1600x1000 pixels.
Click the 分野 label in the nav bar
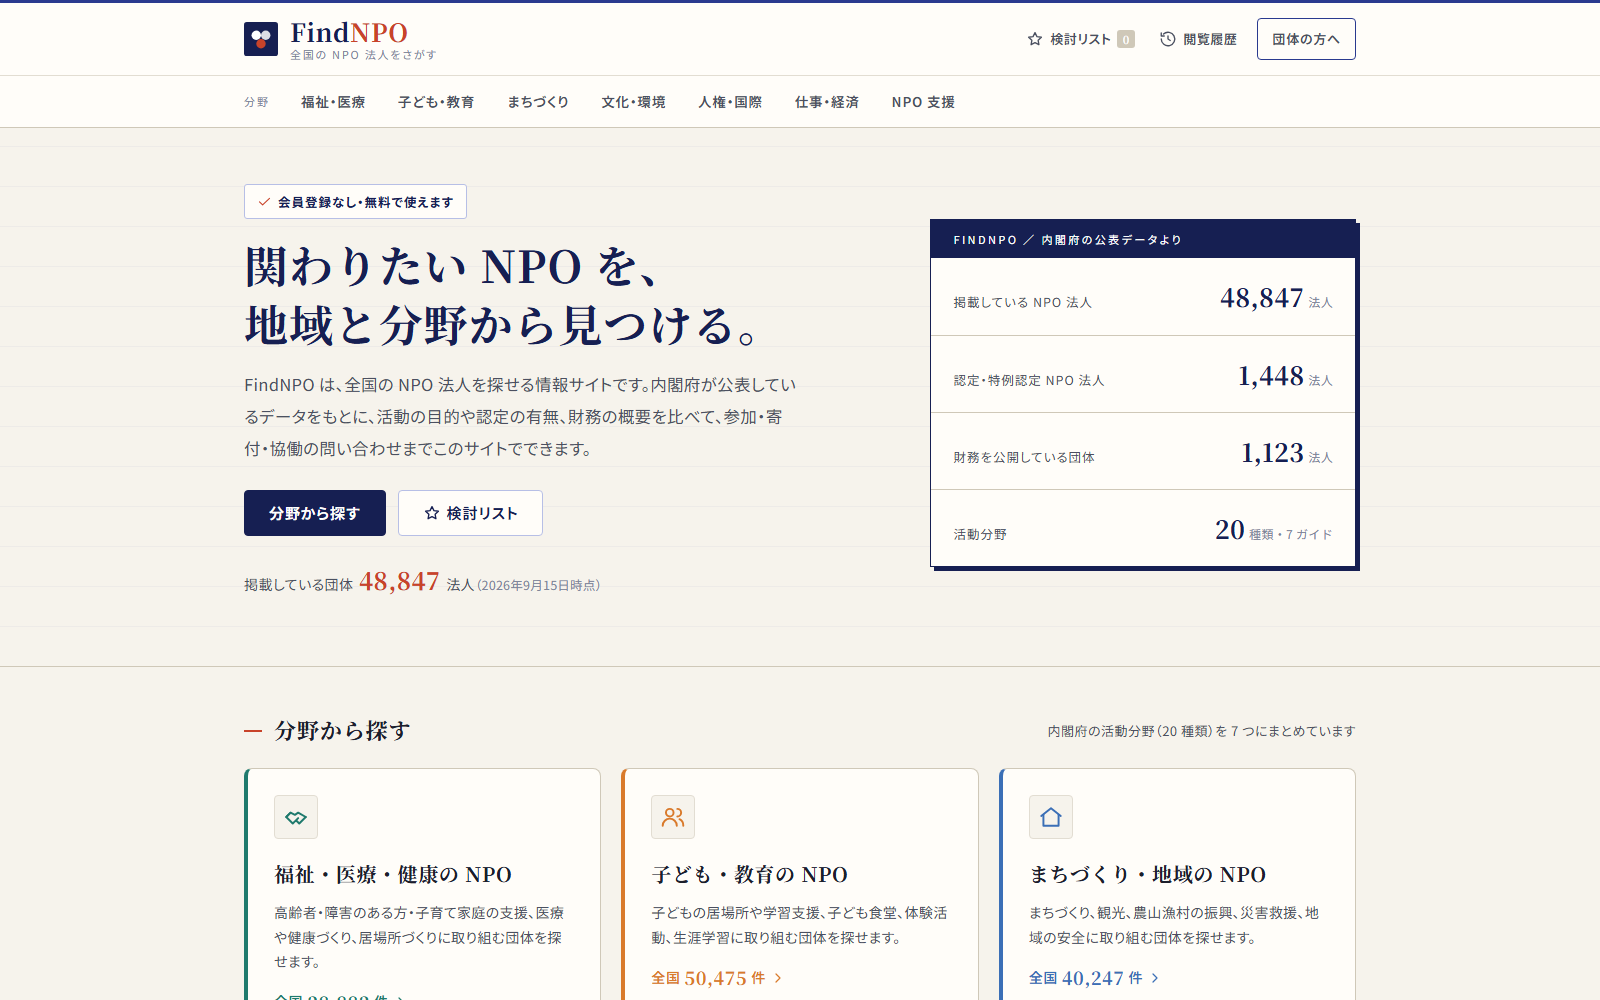pyautogui.click(x=256, y=102)
